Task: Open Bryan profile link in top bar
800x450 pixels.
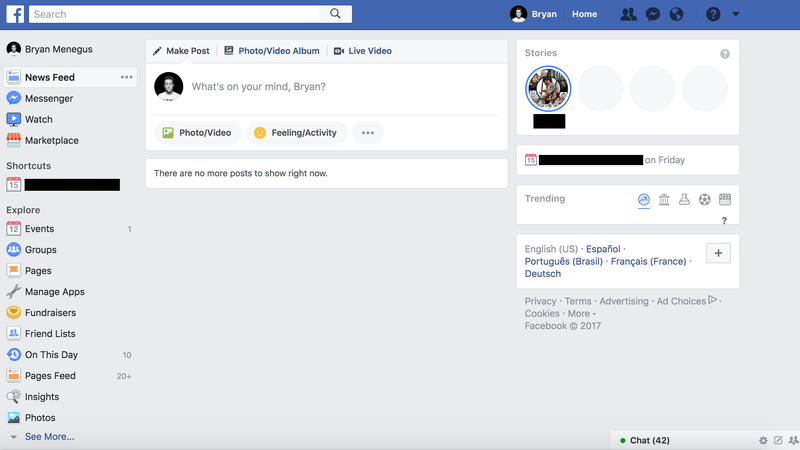Action: click(534, 14)
